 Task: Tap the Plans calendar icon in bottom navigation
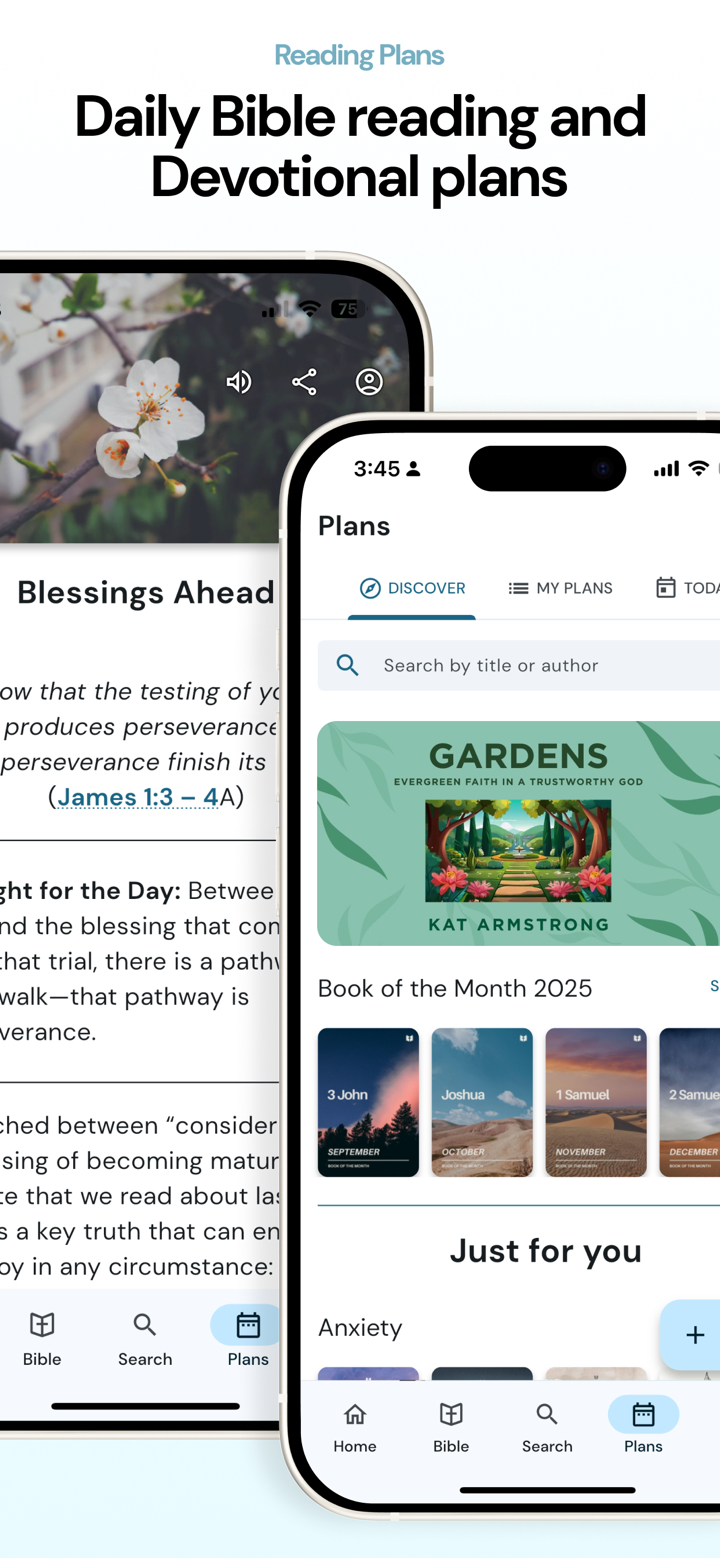point(643,1414)
